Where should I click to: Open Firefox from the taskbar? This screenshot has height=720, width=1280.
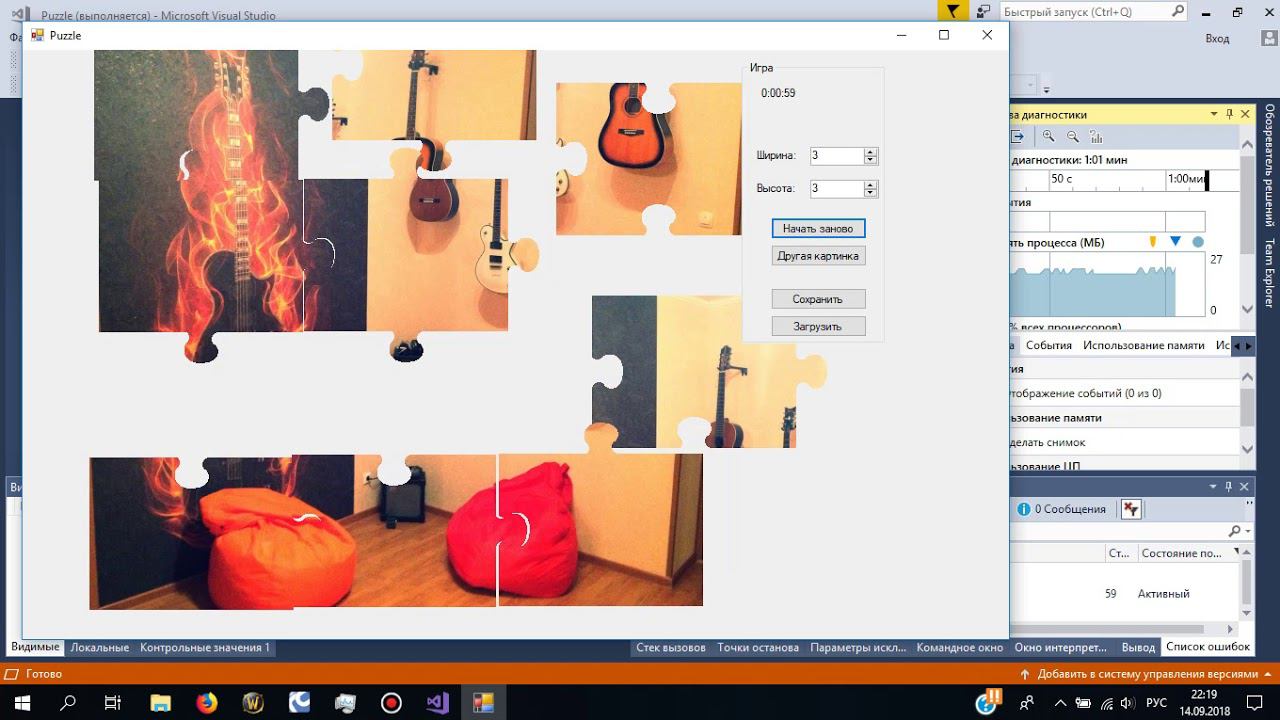tap(206, 703)
